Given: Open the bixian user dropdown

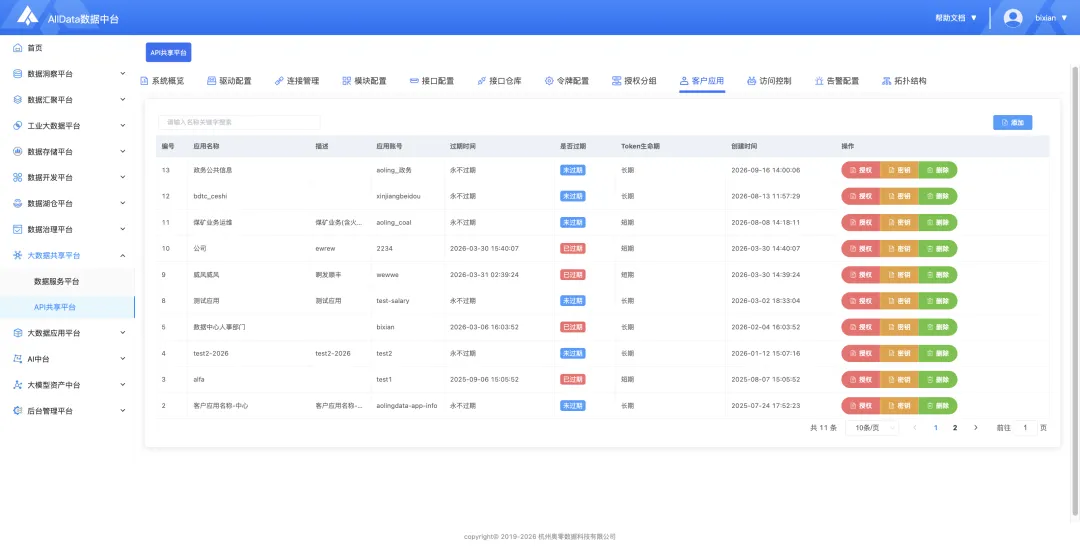Looking at the screenshot, I should pos(1051,18).
